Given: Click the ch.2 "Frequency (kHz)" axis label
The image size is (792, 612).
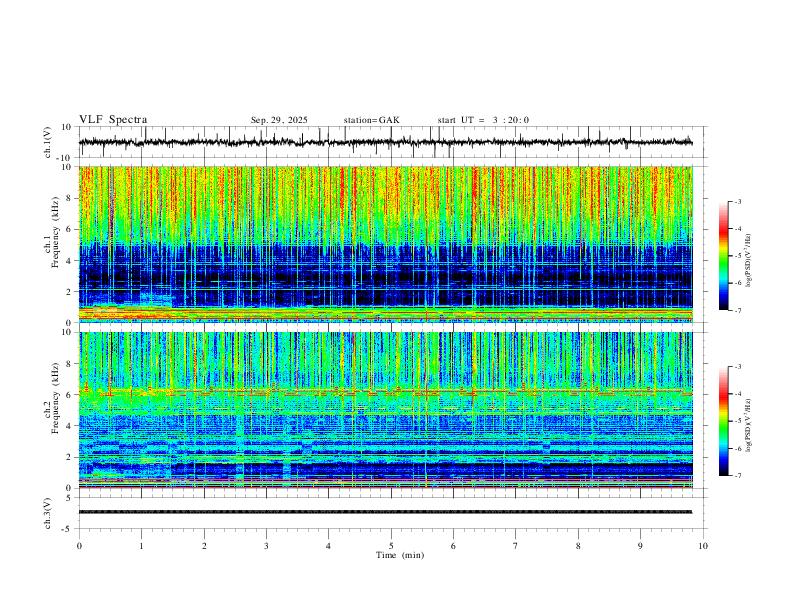Looking at the screenshot, I should coord(56,398).
